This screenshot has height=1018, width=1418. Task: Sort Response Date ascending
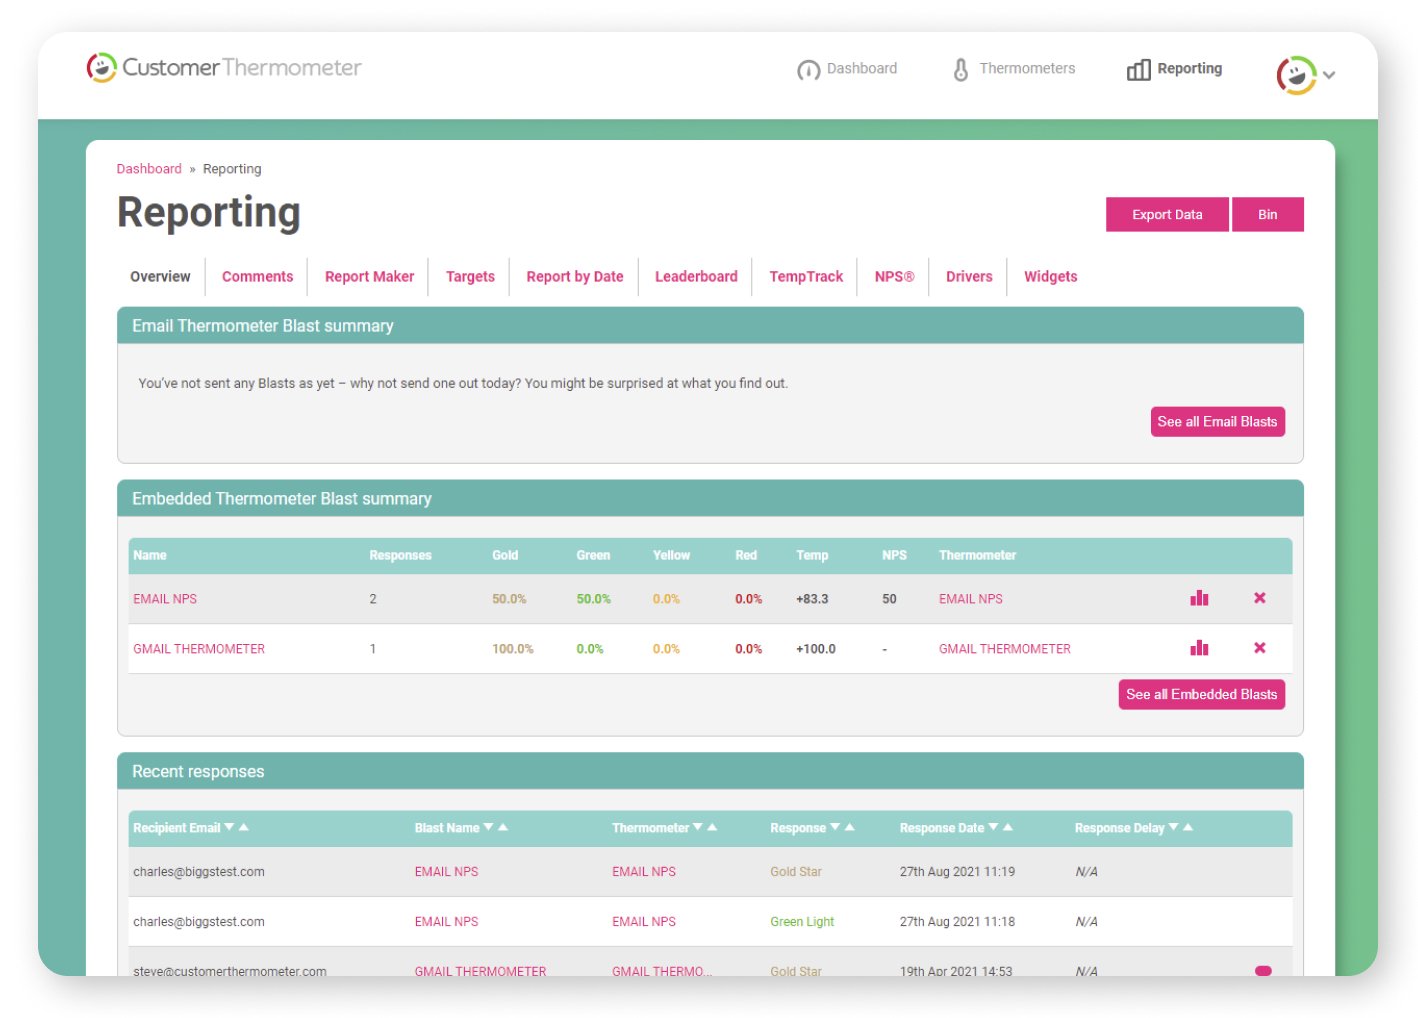pyautogui.click(x=1008, y=827)
